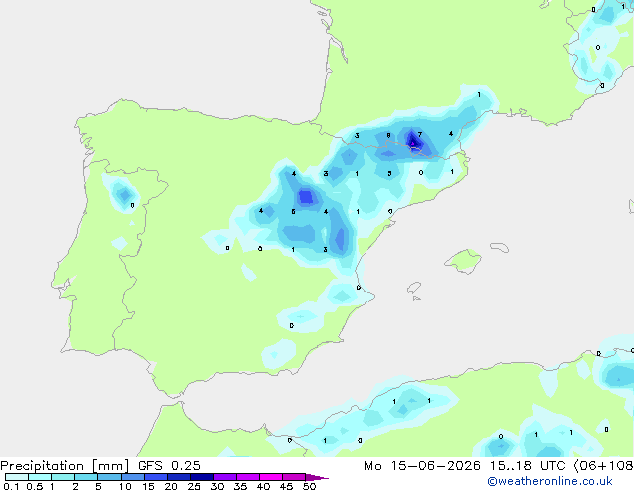634x490 pixels.
Task: Click the 0.5–1 mm legend swatch
Action: coord(40,477)
